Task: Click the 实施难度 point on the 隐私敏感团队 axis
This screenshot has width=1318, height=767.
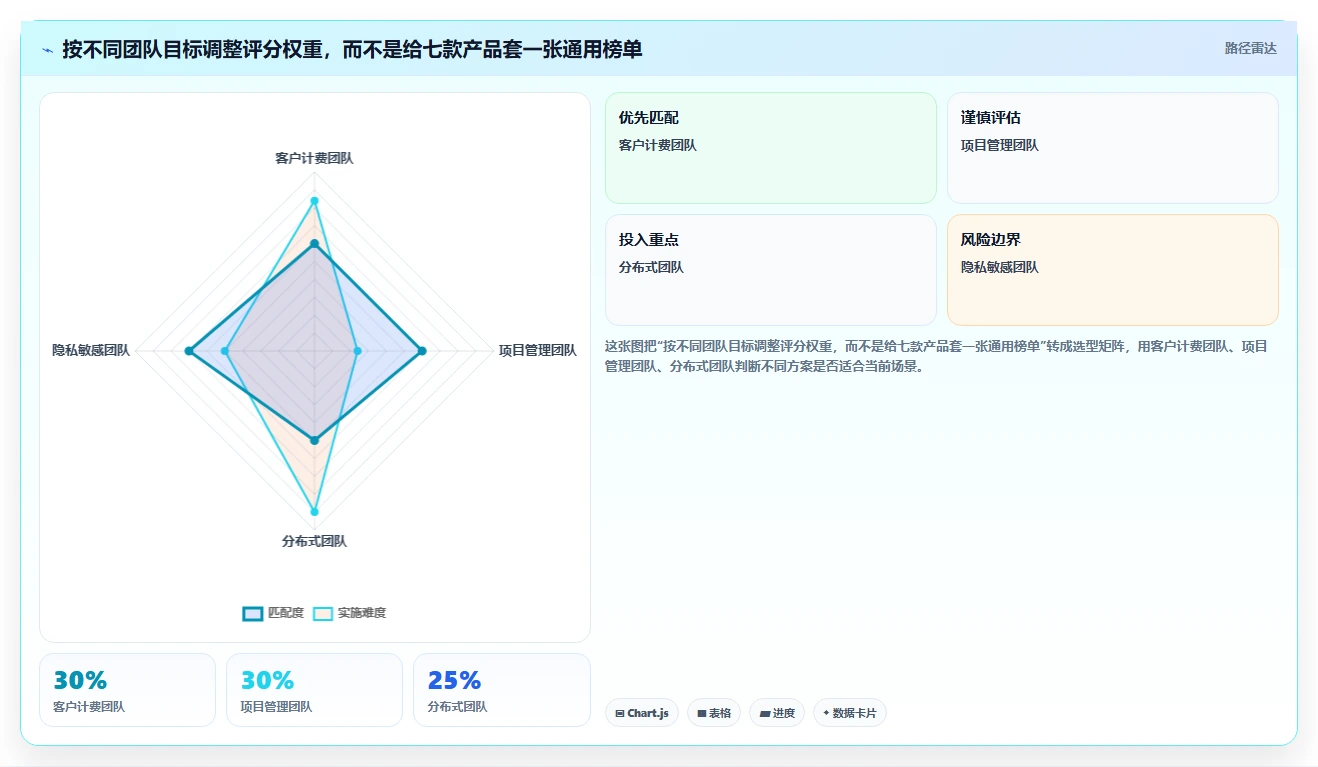Action: click(x=225, y=351)
